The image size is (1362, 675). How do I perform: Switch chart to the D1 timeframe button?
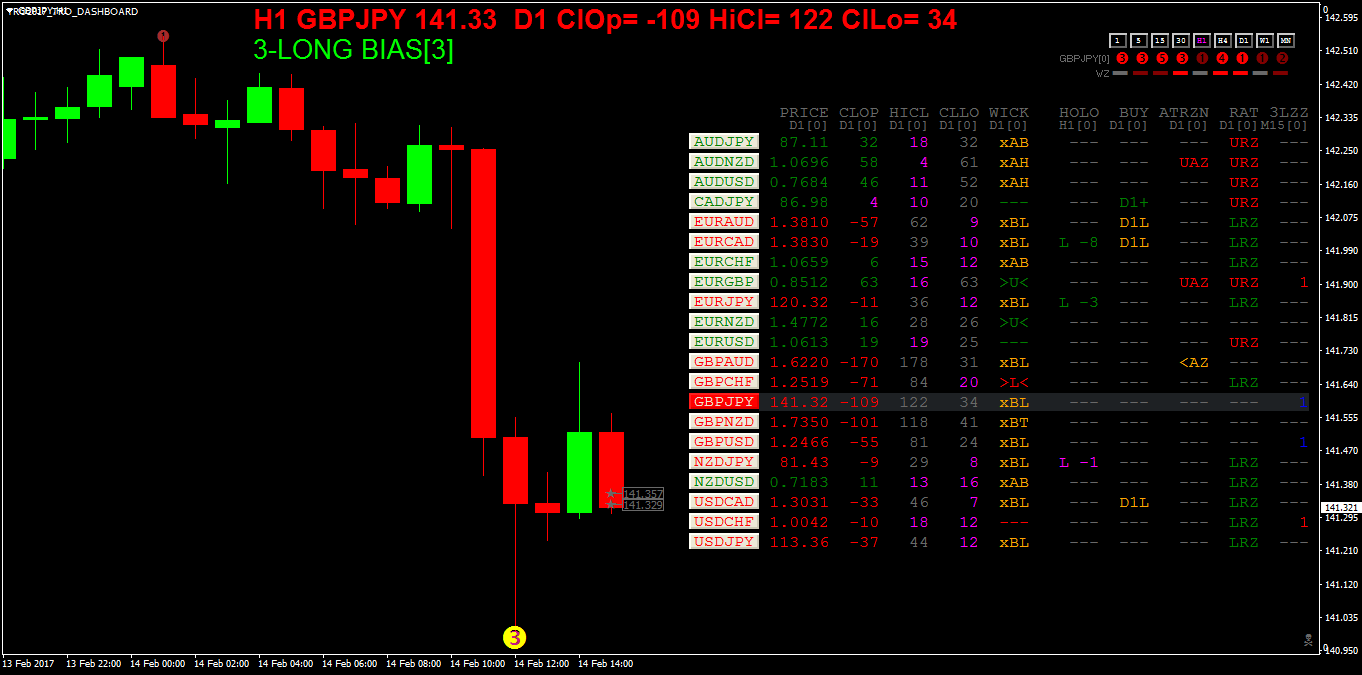click(x=1244, y=41)
